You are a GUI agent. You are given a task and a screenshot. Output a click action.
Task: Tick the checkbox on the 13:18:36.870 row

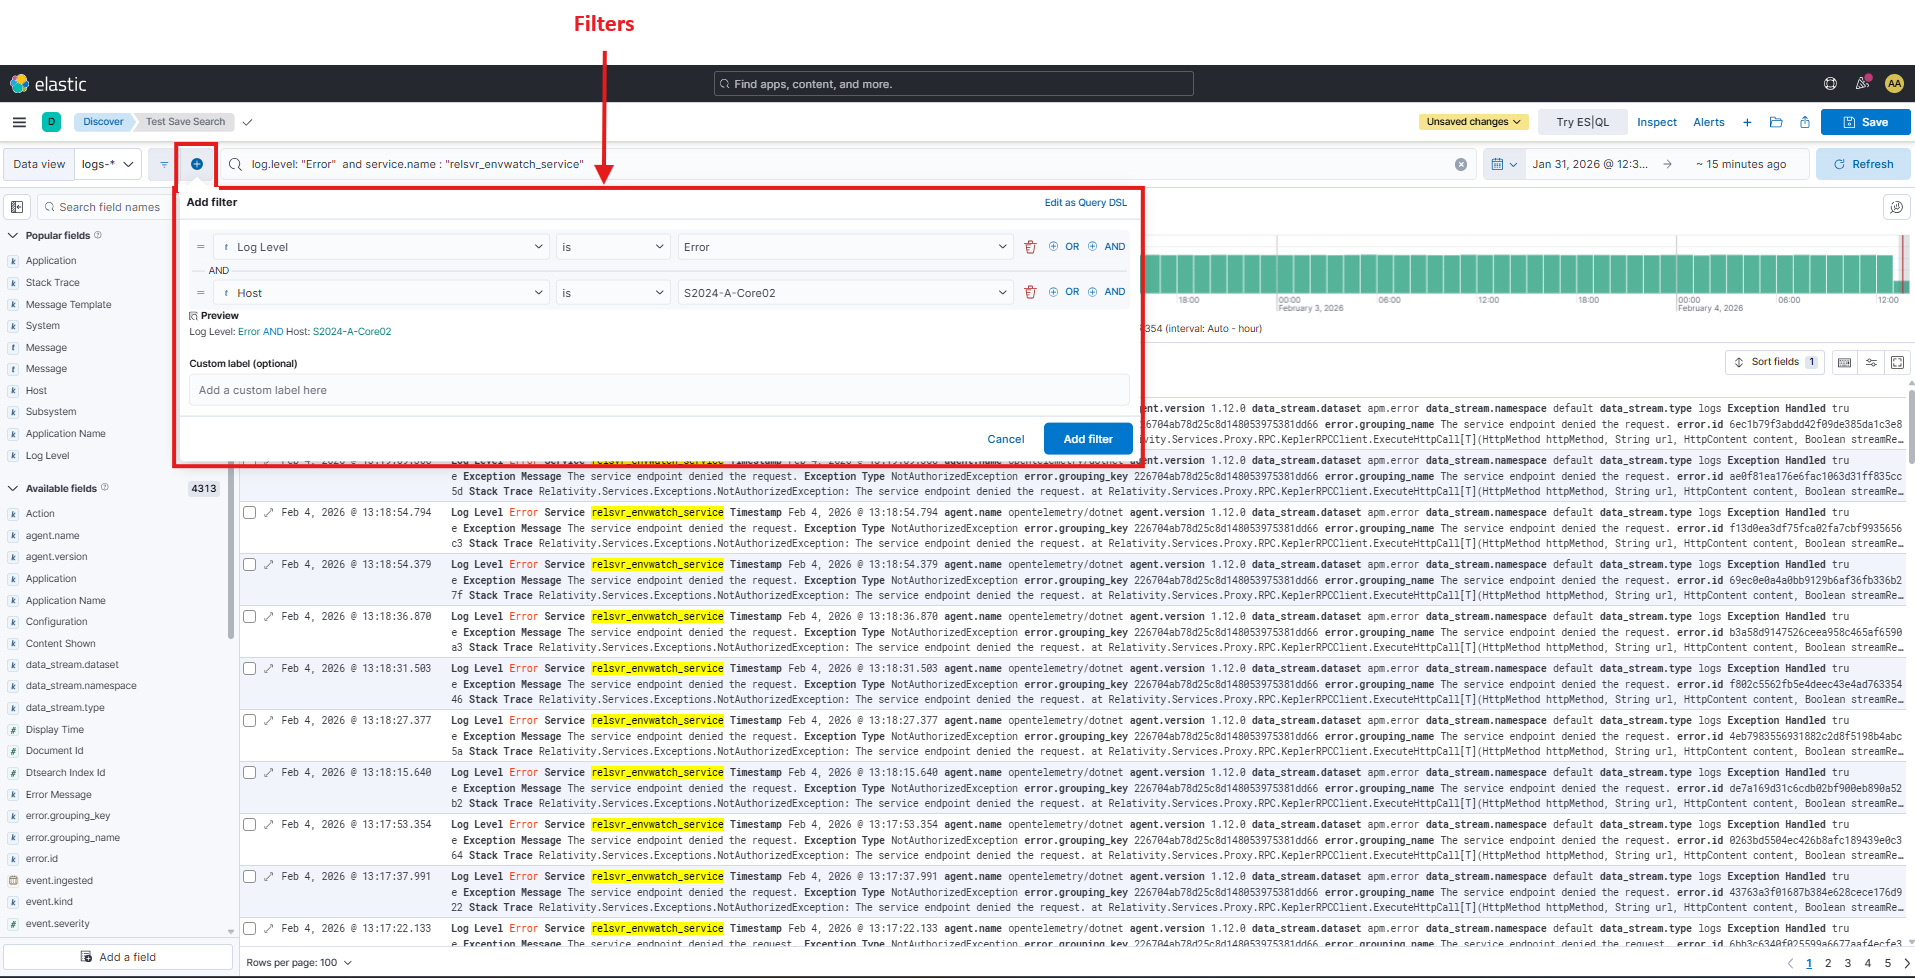(250, 616)
